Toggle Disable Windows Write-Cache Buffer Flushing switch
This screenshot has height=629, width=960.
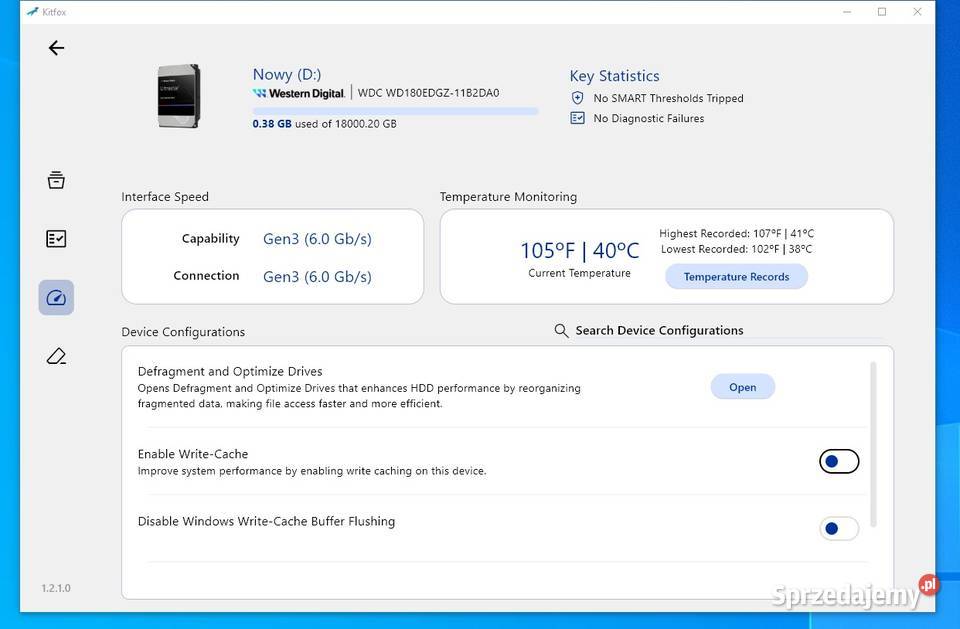[839, 529]
